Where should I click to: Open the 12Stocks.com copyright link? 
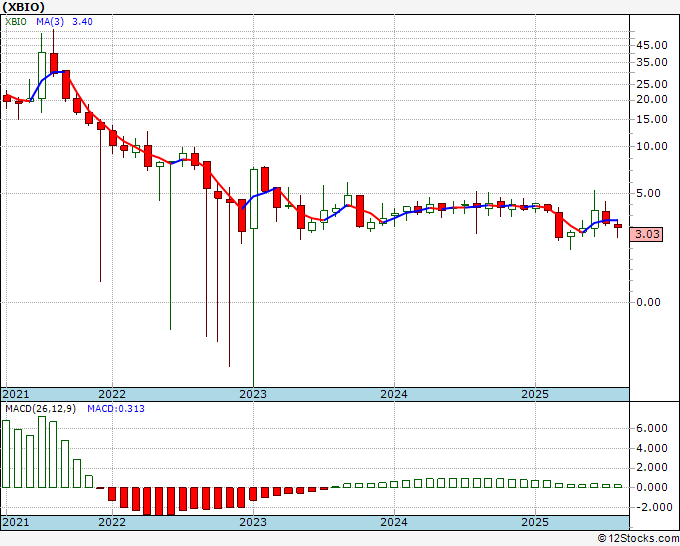tap(638, 539)
